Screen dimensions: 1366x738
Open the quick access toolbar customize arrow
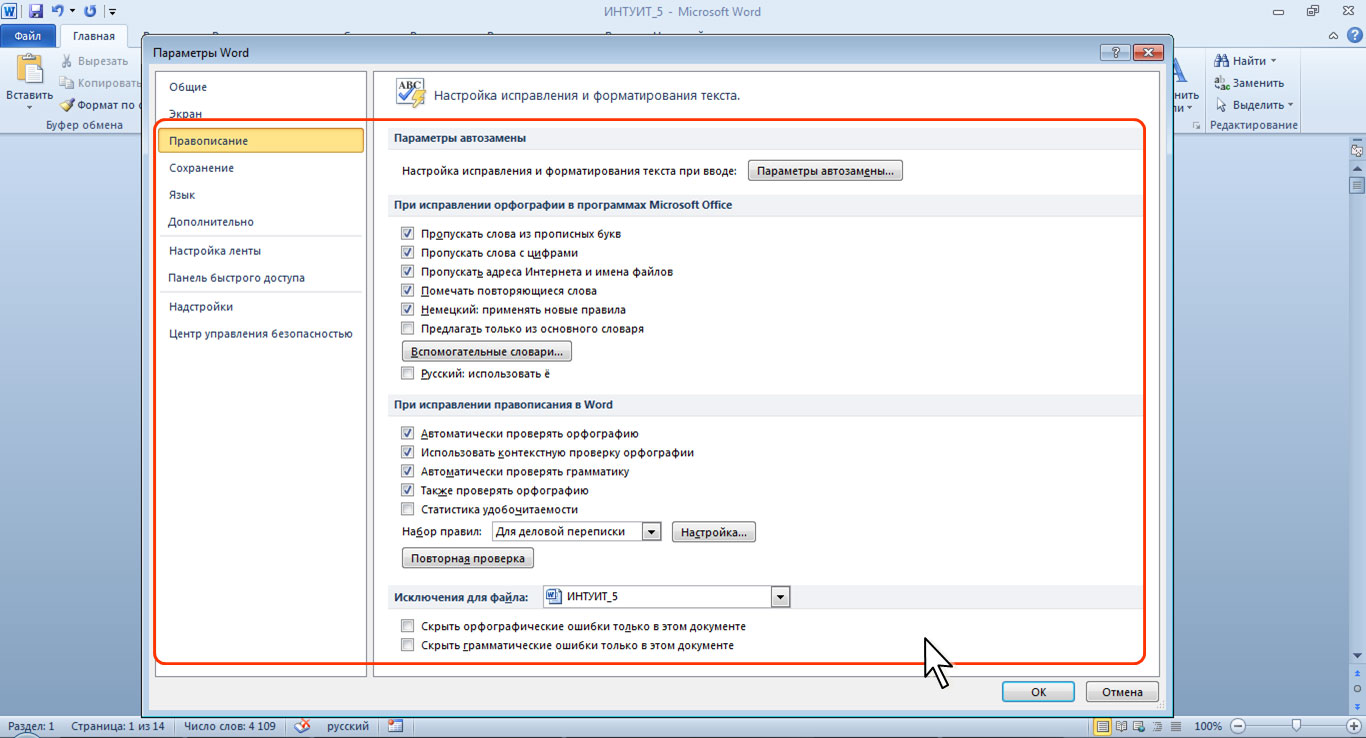point(112,13)
